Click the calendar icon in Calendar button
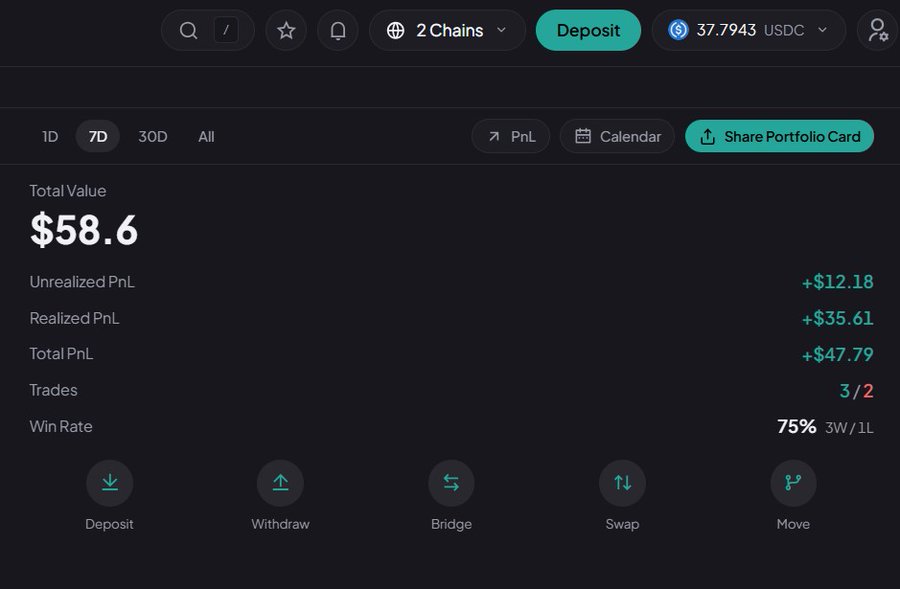Image resolution: width=900 pixels, height=589 pixels. click(x=583, y=136)
